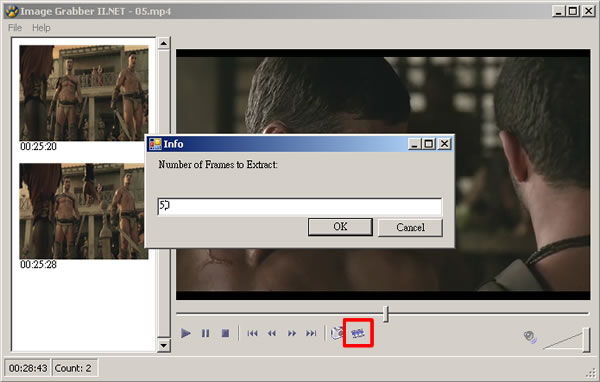Open the Help menu
The image size is (600, 382).
(41, 28)
